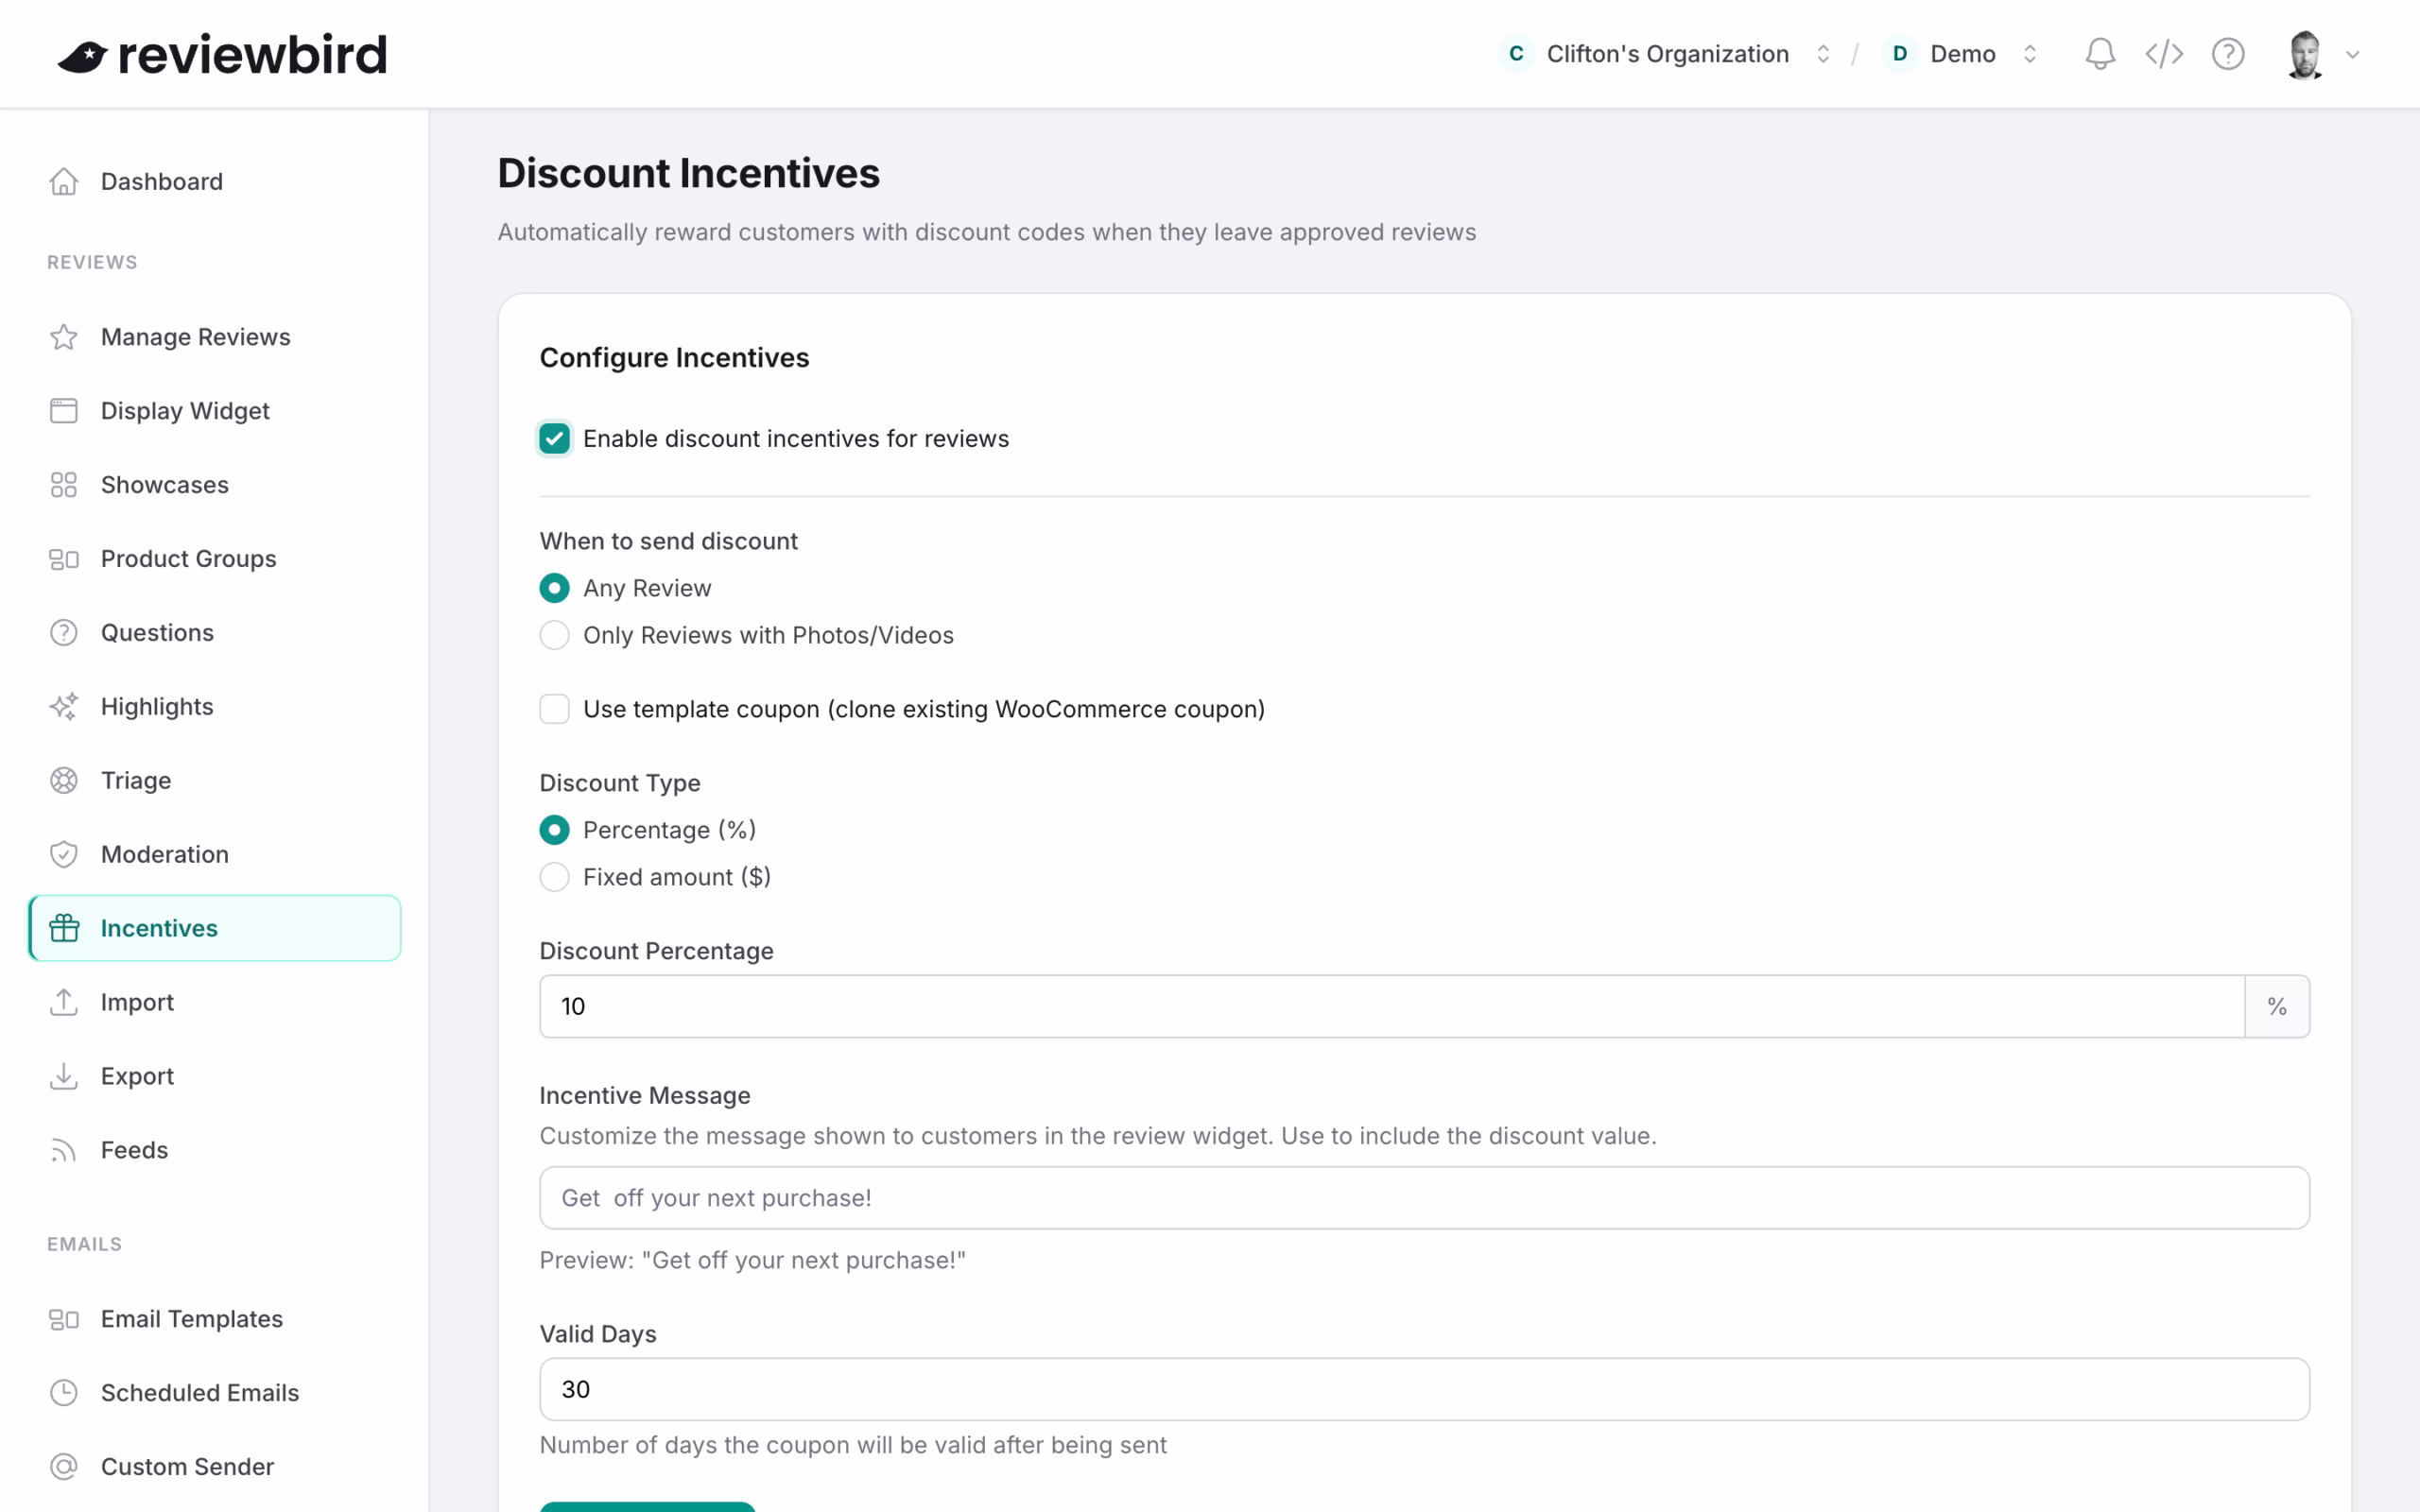Click the Moderation shield icon

pyautogui.click(x=64, y=855)
